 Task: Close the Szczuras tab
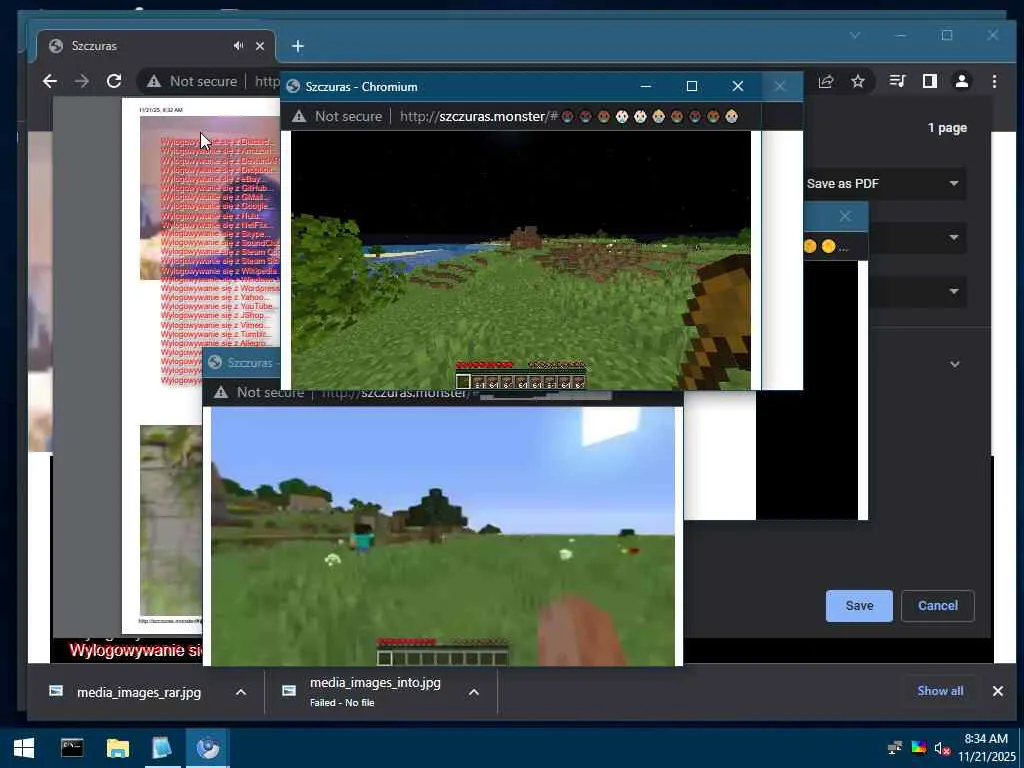click(260, 46)
